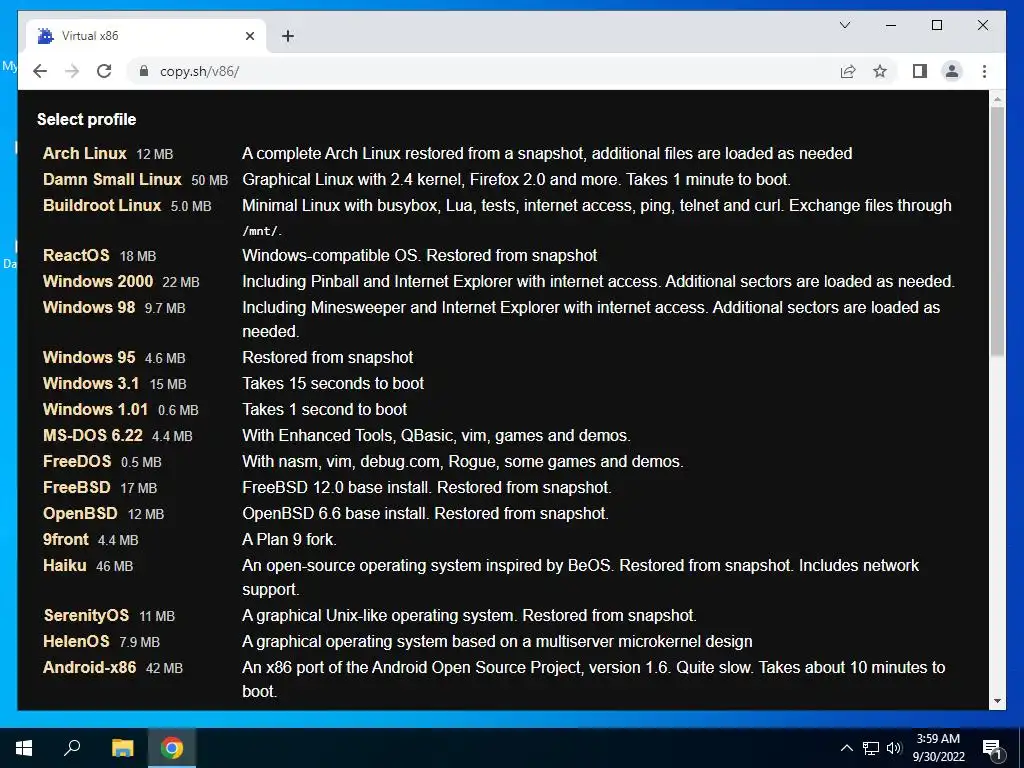Click the scrollbar up arrow
Image resolution: width=1024 pixels, height=768 pixels.
pyautogui.click(x=997, y=99)
